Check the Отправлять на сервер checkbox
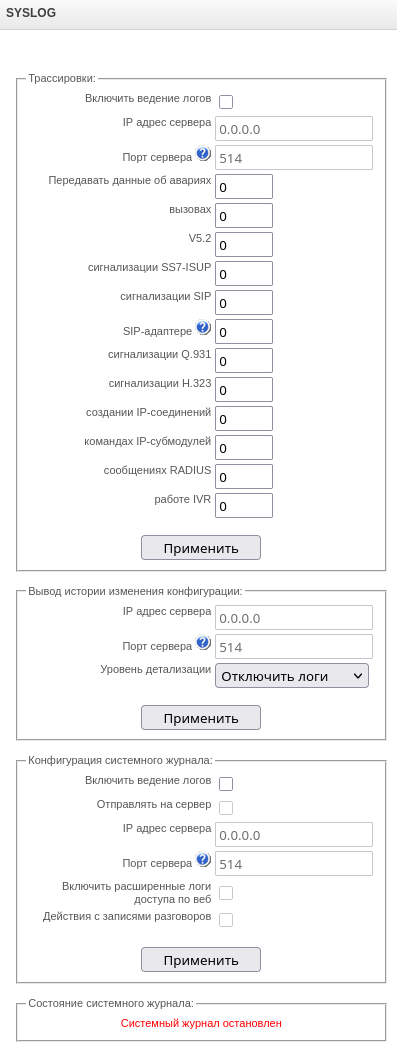Viewport: 398px width, 1050px height. click(226, 808)
